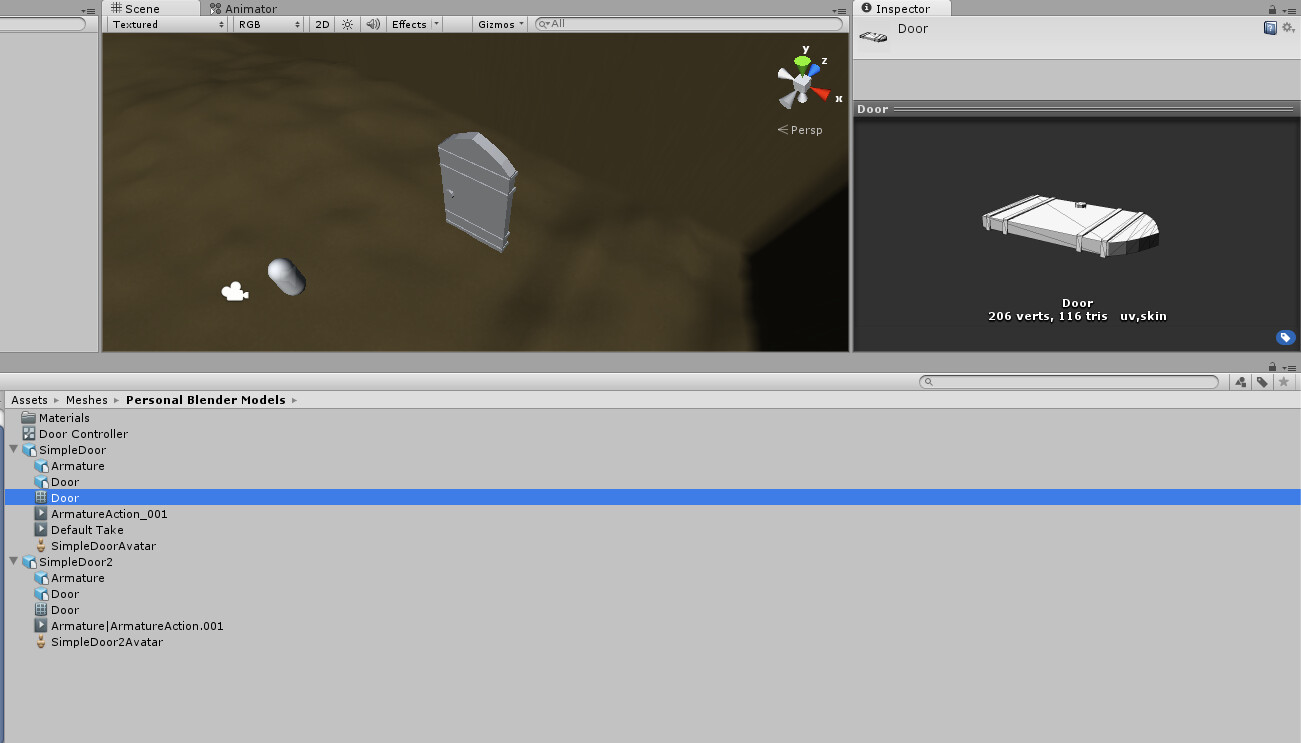Toggle scene lighting with the sun icon
Viewport: 1301px width, 743px height.
click(346, 24)
